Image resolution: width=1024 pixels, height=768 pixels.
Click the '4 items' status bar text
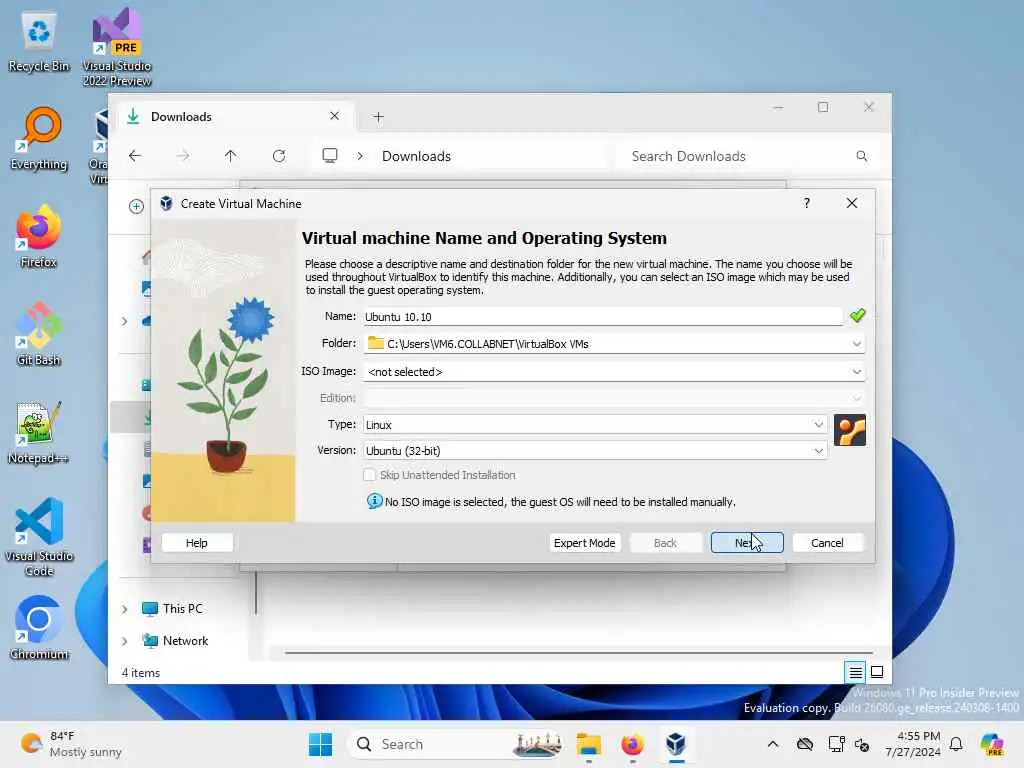tap(140, 673)
